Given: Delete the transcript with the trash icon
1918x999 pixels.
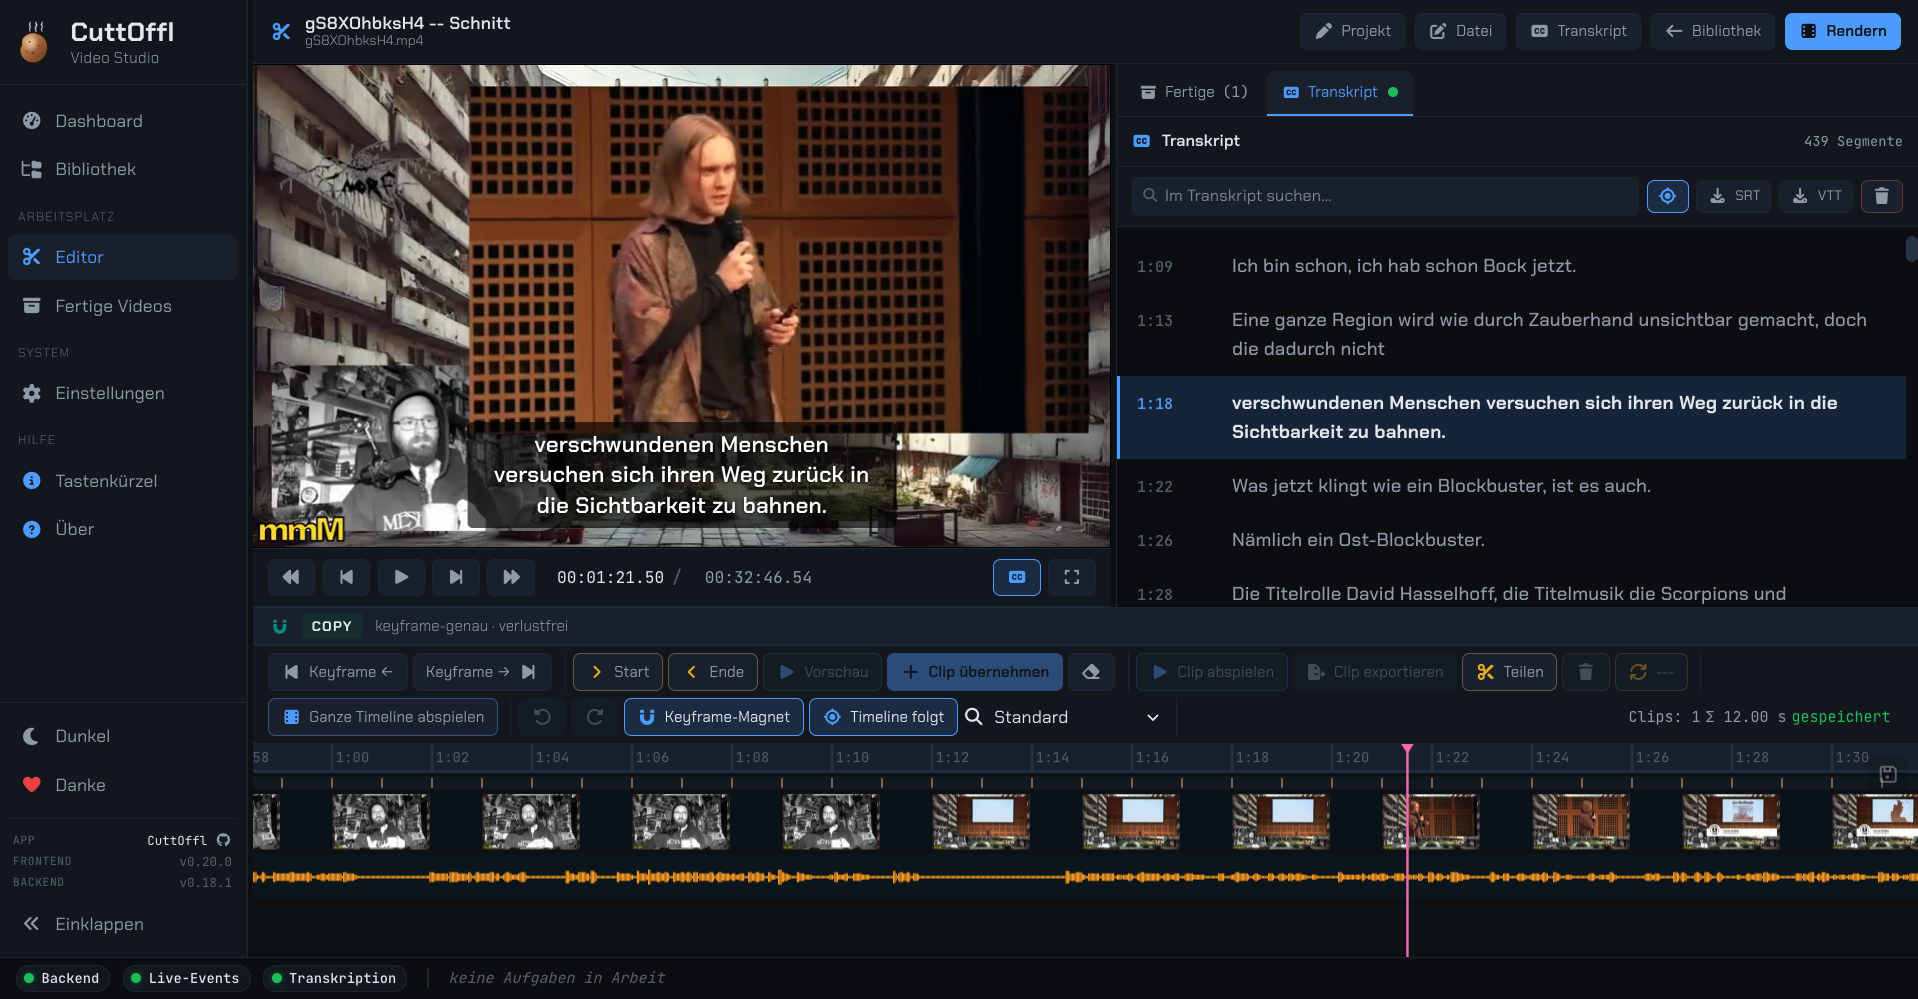Looking at the screenshot, I should point(1881,196).
